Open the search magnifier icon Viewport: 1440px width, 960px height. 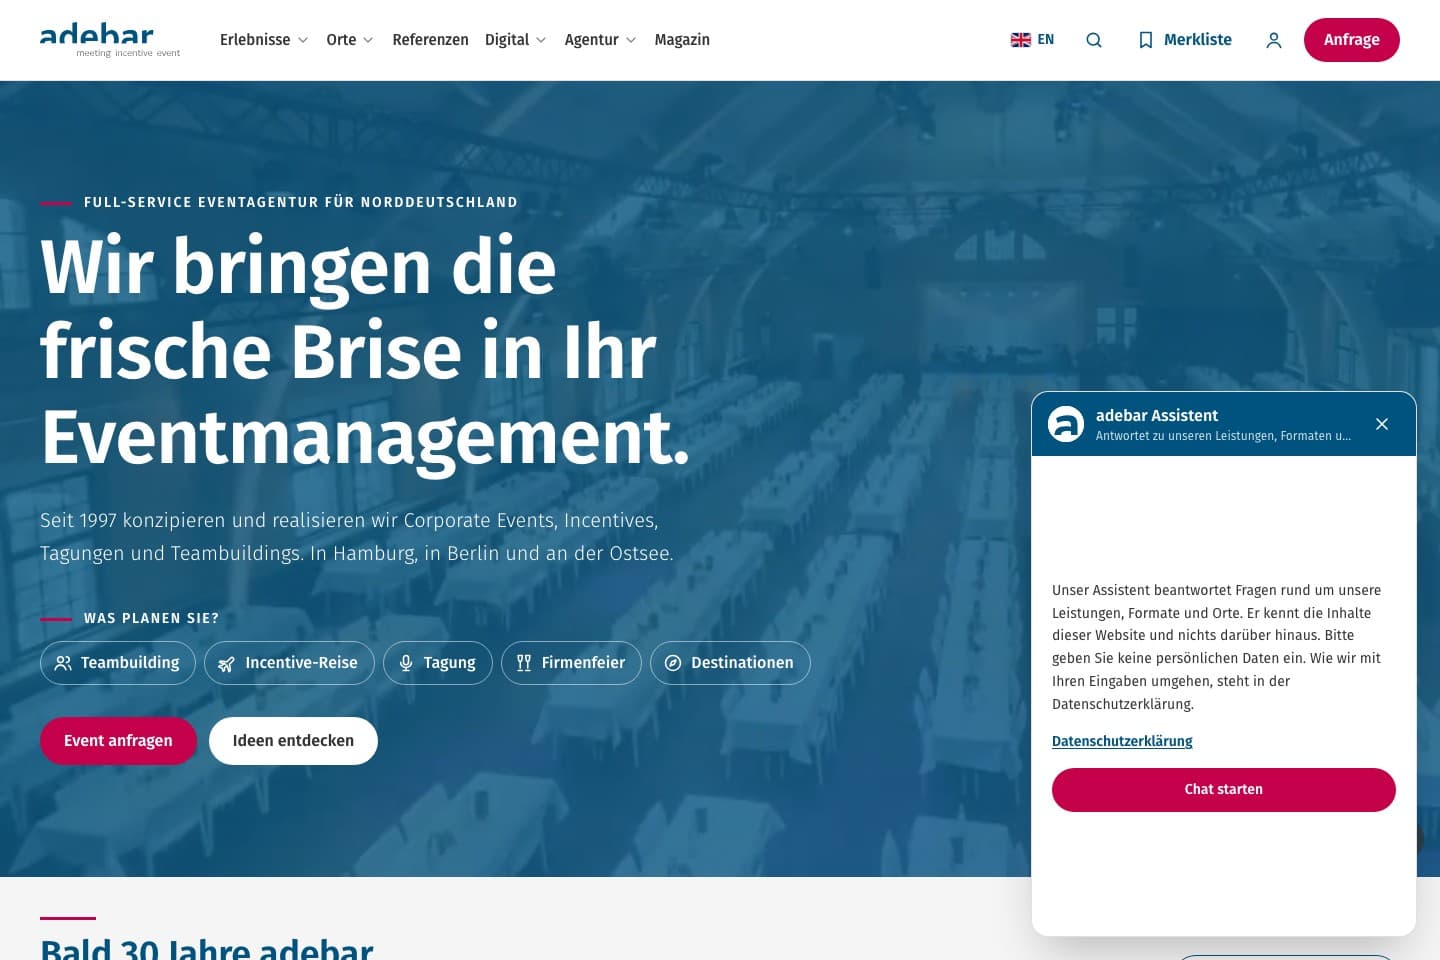1094,40
